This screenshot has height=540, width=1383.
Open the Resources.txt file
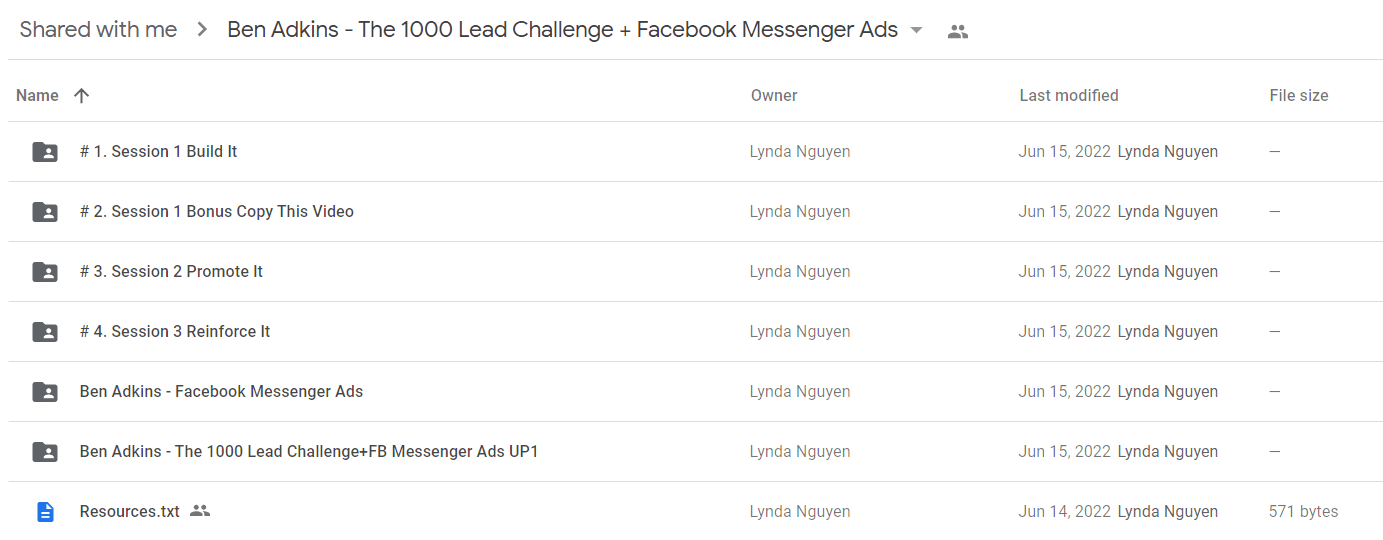point(130,512)
